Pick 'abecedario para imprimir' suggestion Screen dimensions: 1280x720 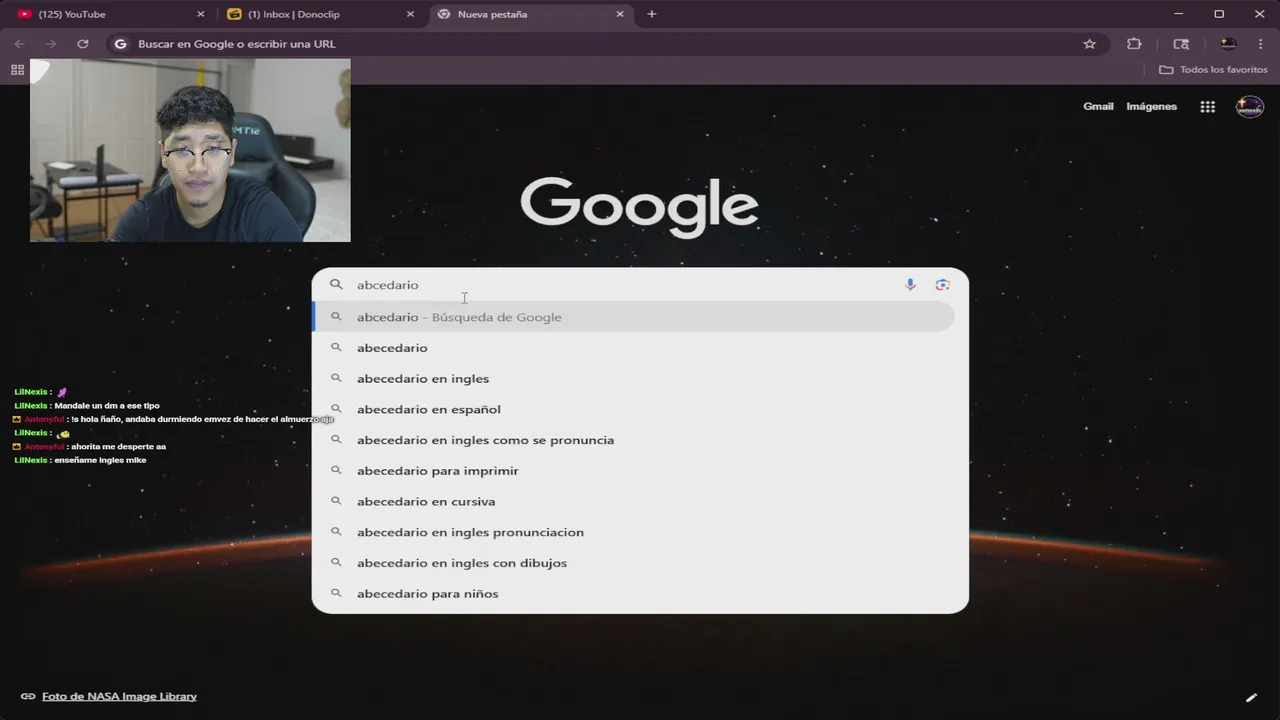[x=634, y=471]
